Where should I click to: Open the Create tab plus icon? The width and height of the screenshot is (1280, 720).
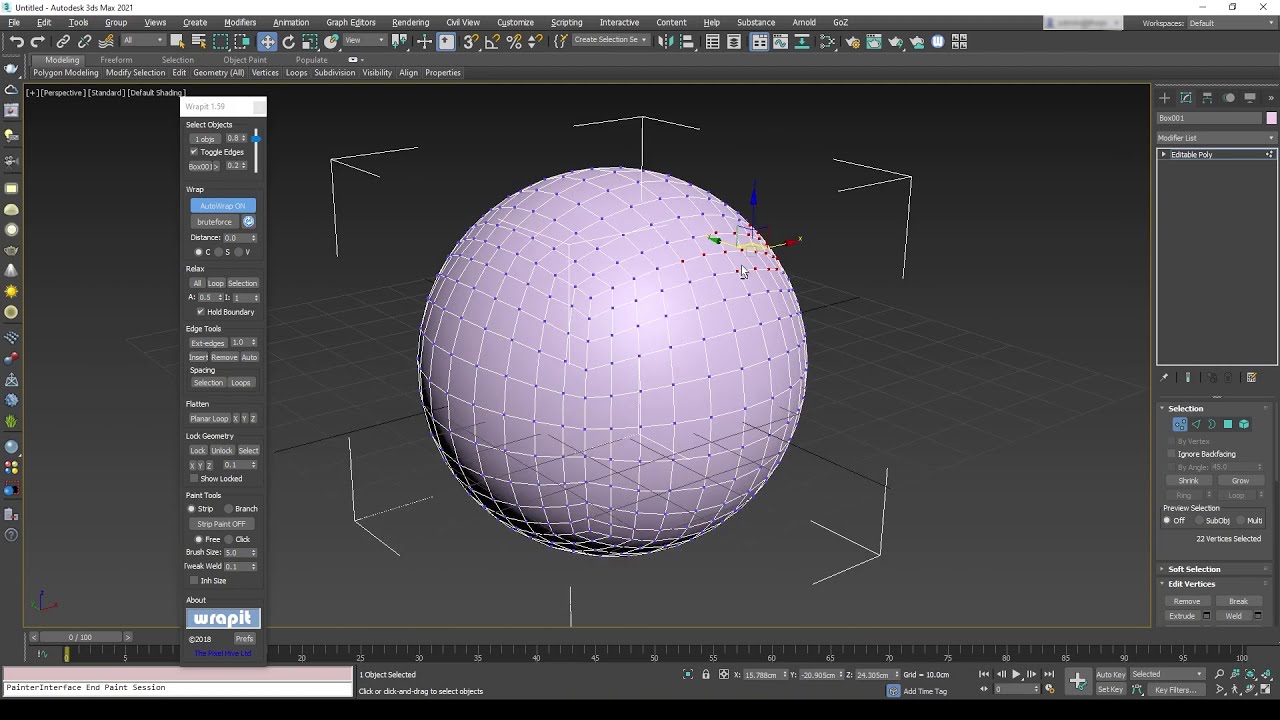[x=1164, y=97]
